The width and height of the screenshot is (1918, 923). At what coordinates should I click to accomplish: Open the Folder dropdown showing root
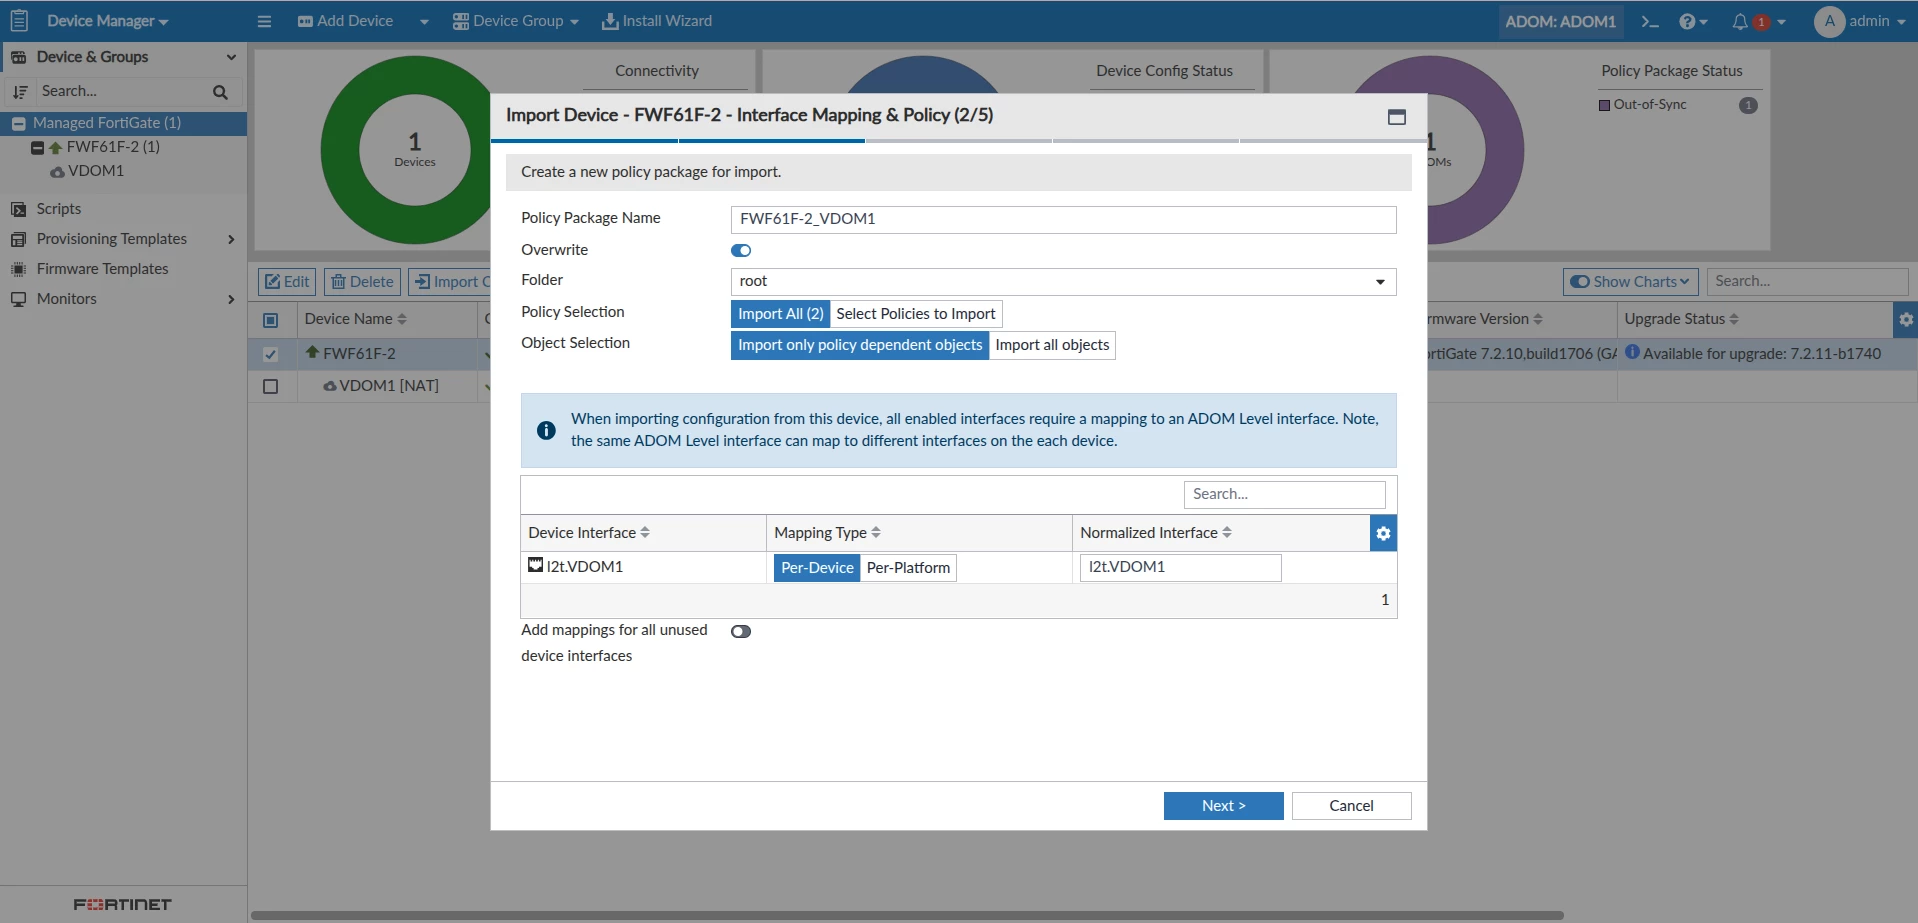[1064, 282]
